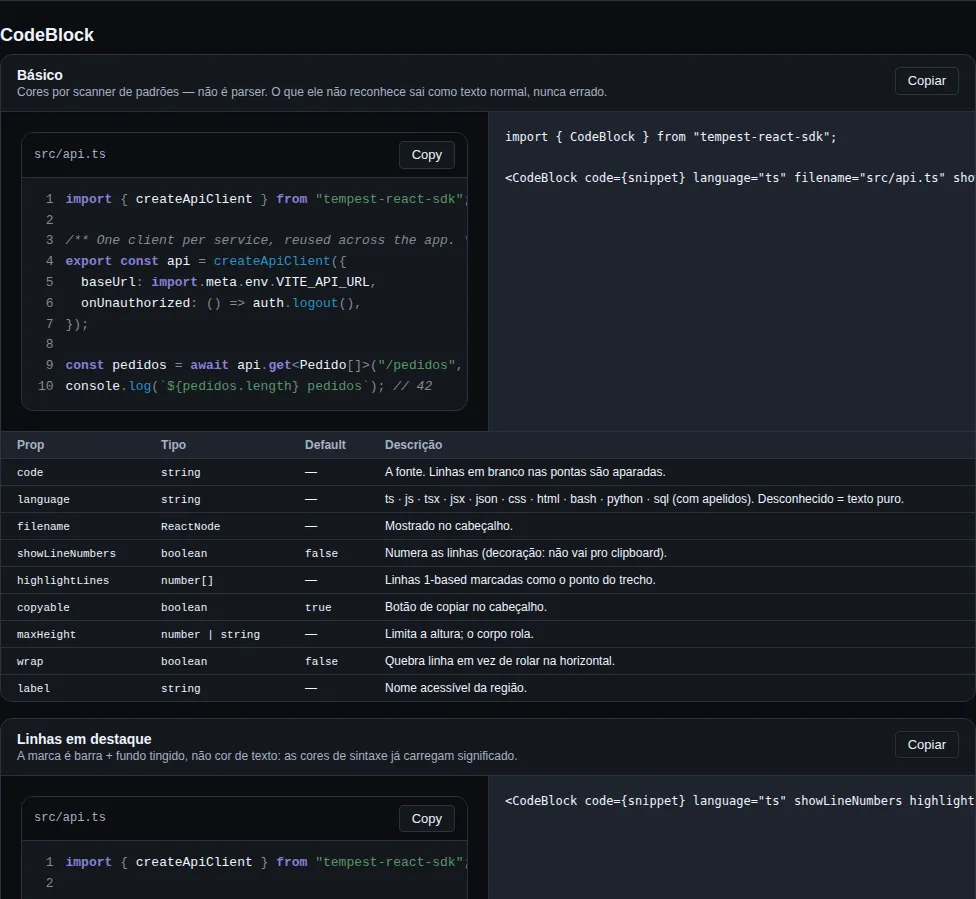Click the Prop column header
The image size is (976, 899).
[x=30, y=445]
